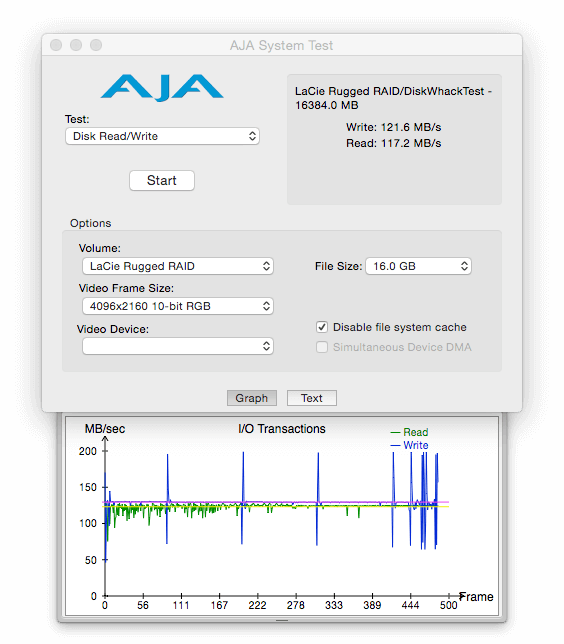Switch to the Graph tab
Screen dimensions: 564x644
click(x=252, y=398)
